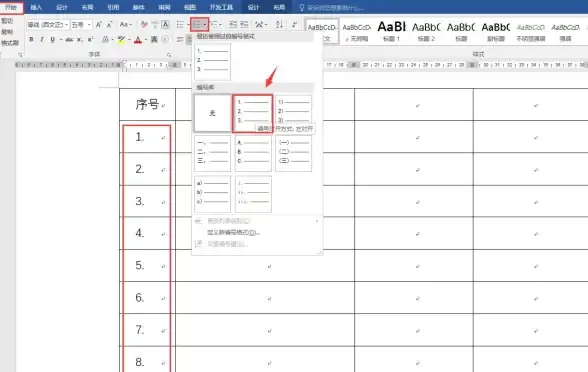
Task: Decrease font size with shrink icon
Action: [110, 25]
